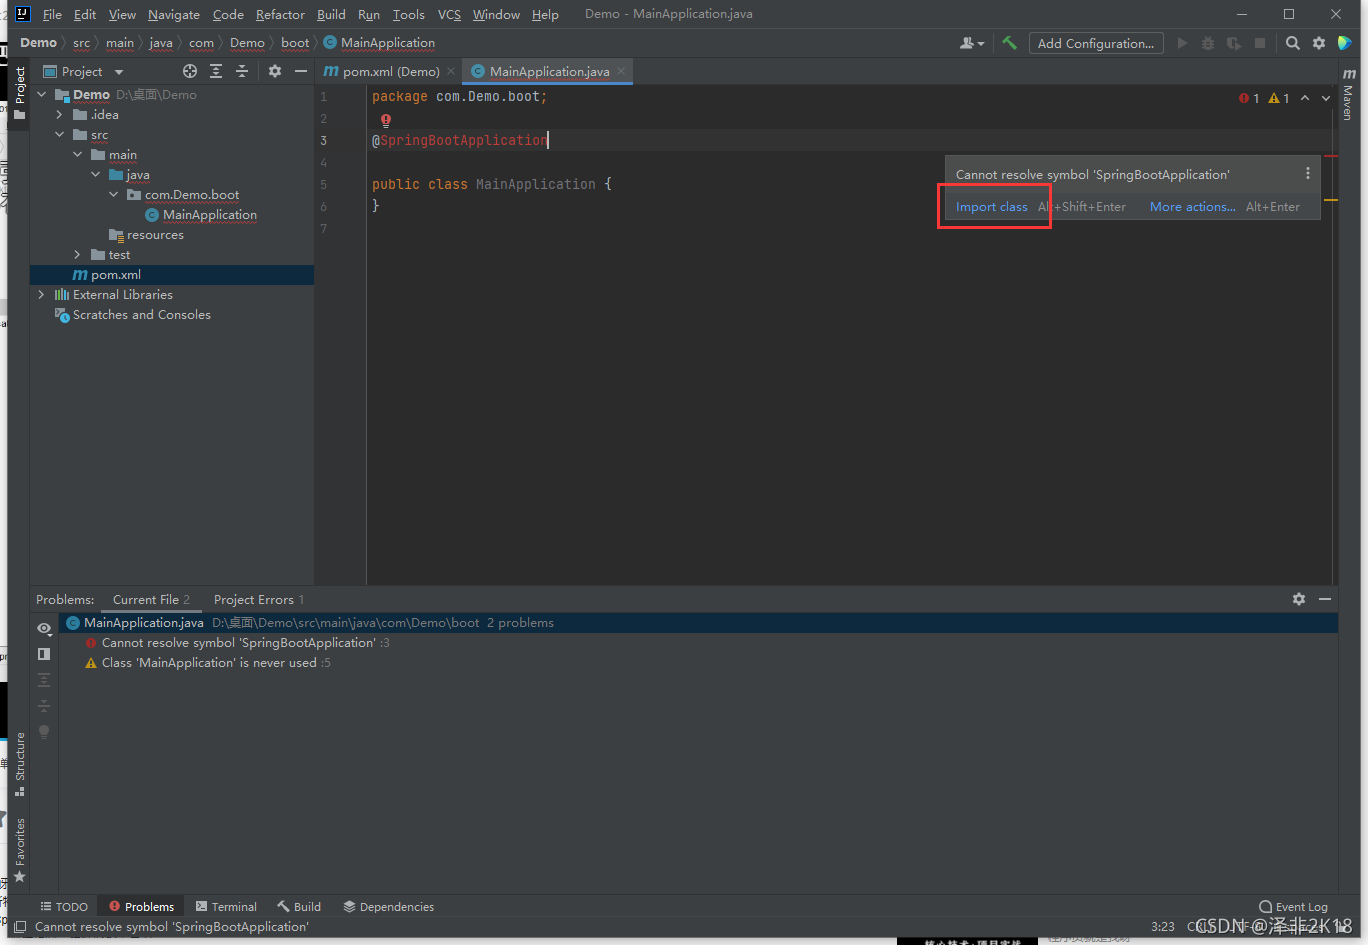Open the File menu
1368x945 pixels.
(x=52, y=14)
